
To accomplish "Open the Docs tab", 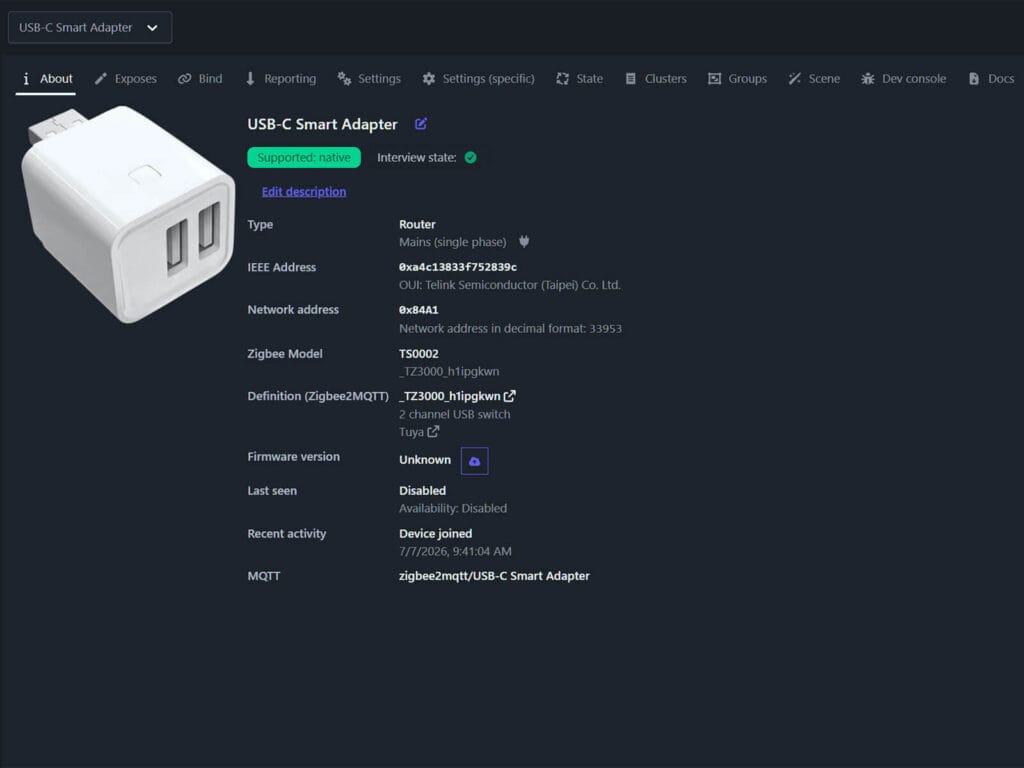I will coord(991,78).
